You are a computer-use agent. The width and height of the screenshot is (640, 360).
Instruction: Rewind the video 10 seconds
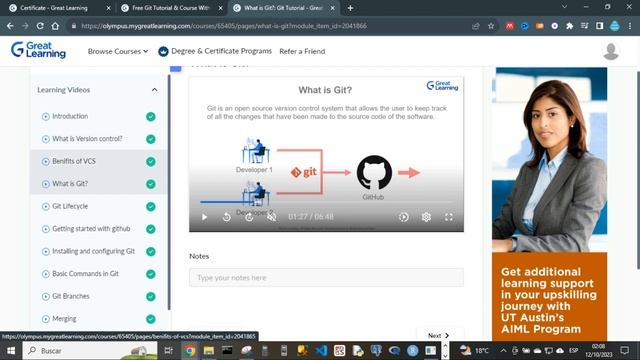point(227,217)
